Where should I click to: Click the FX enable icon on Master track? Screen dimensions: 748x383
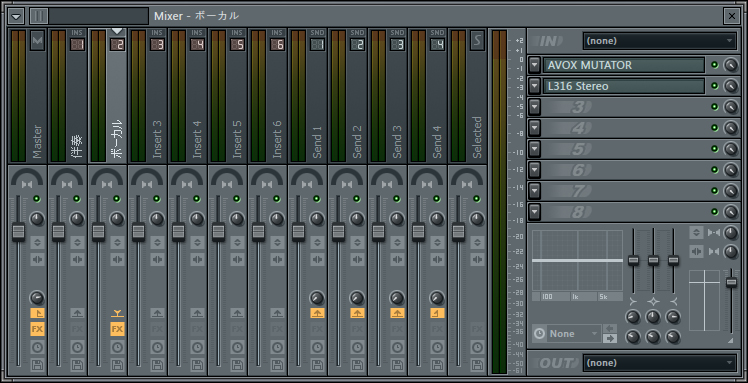pyautogui.click(x=37, y=329)
